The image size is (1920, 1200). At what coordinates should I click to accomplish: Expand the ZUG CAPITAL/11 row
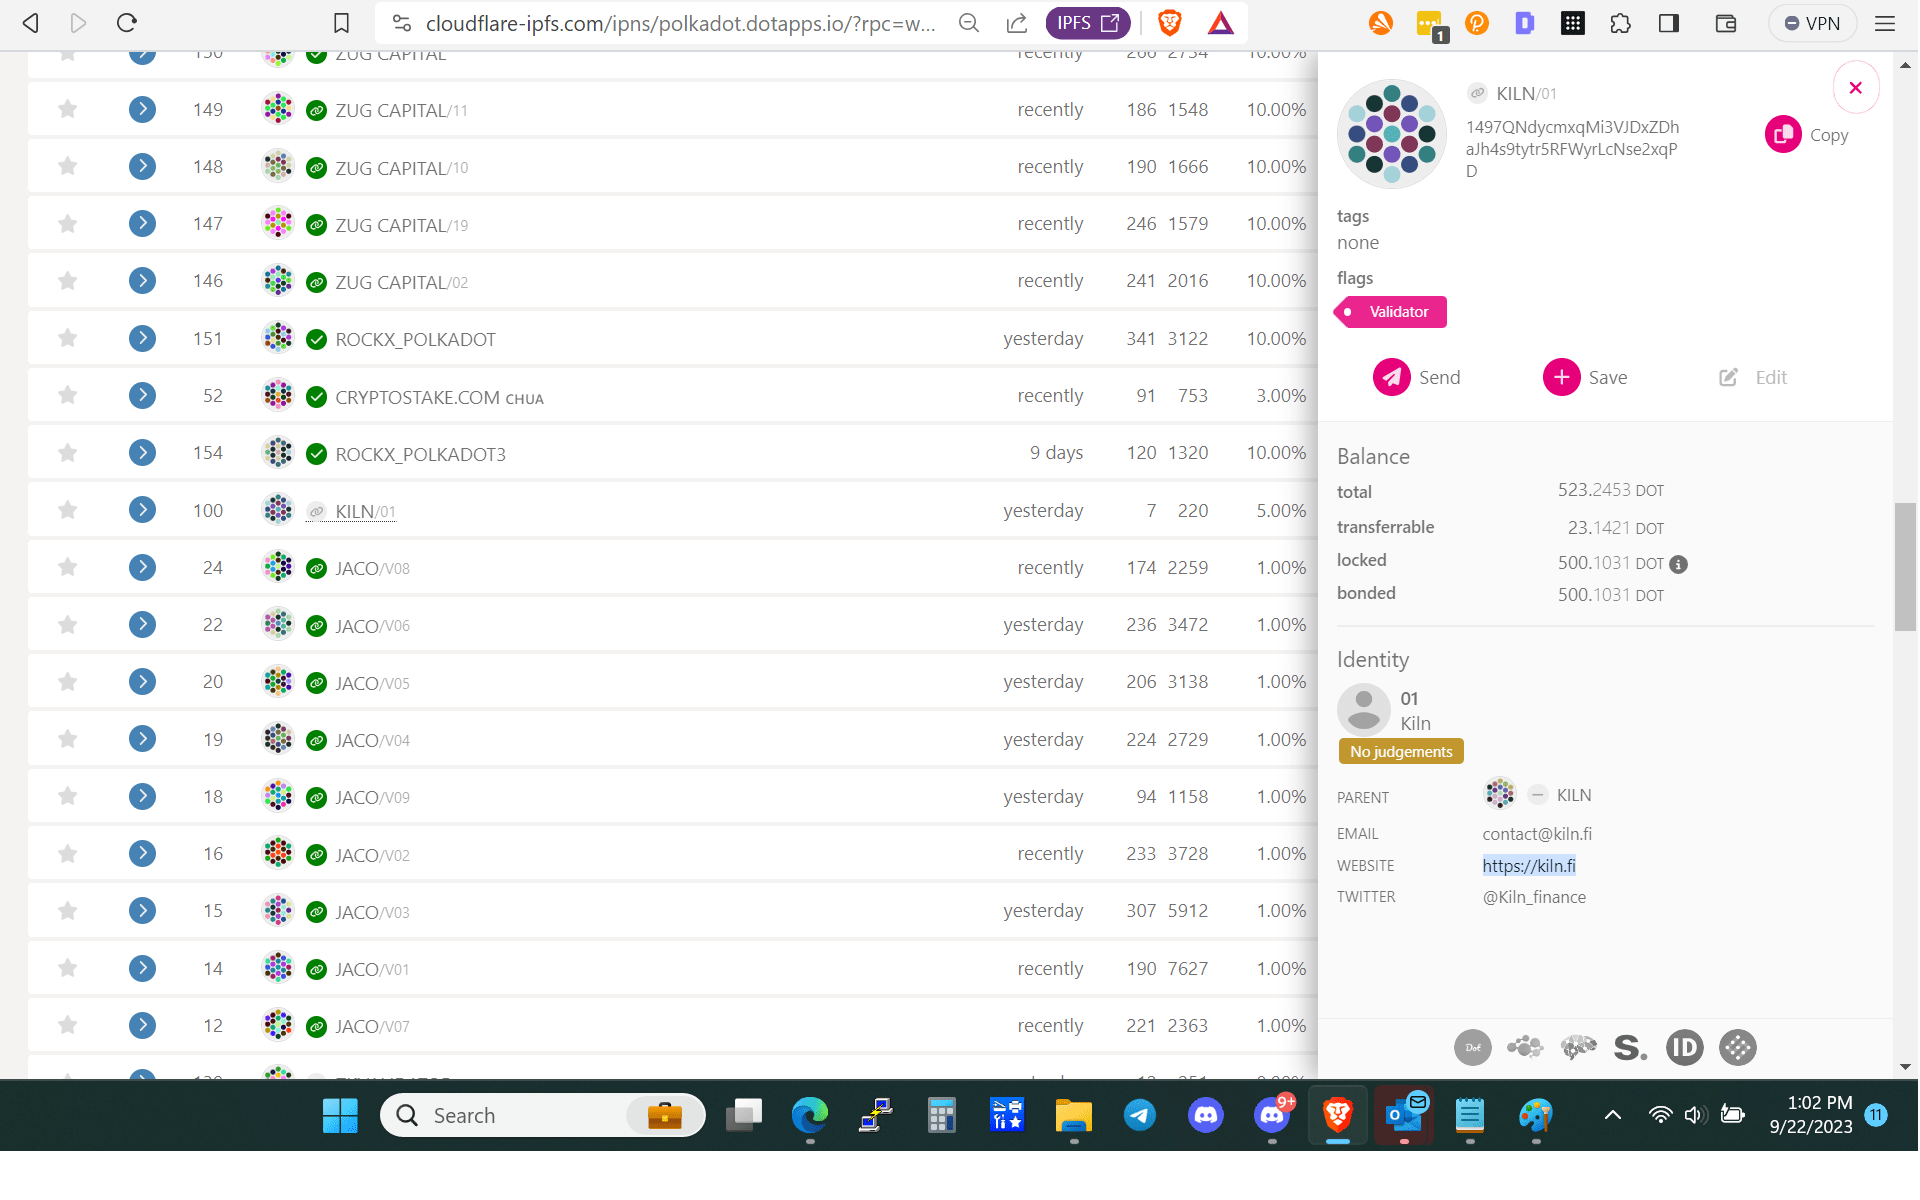pos(142,109)
